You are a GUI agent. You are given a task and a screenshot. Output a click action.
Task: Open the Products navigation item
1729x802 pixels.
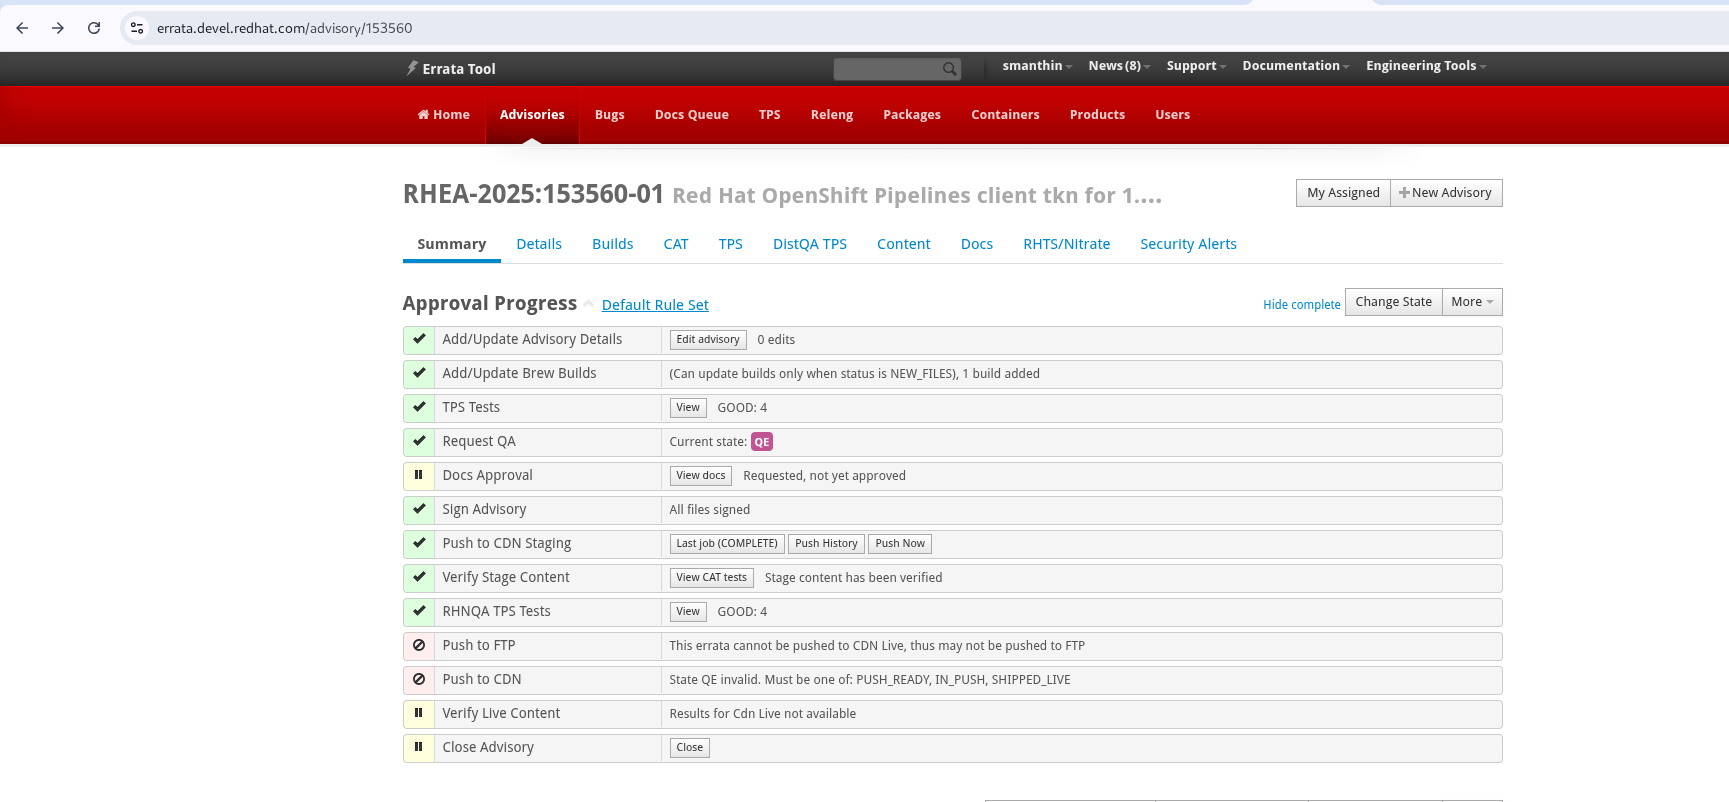click(1097, 115)
